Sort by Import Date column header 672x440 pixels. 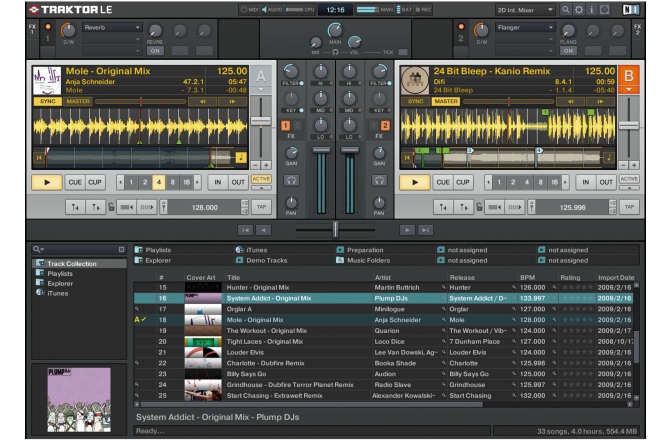point(616,277)
